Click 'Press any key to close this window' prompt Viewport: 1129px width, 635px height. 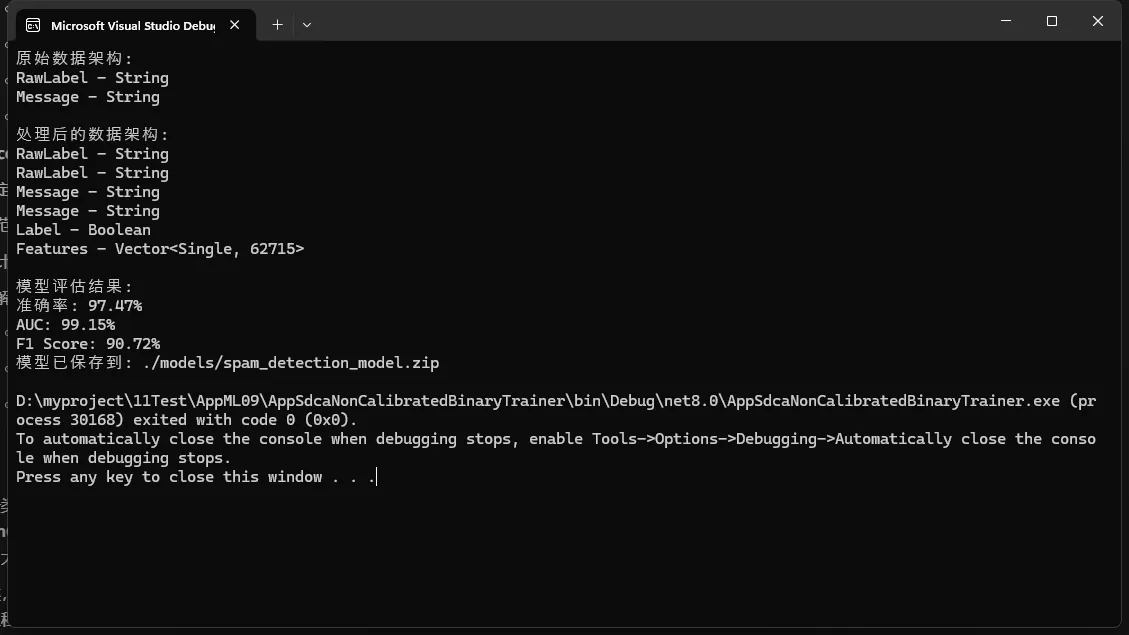click(x=196, y=477)
